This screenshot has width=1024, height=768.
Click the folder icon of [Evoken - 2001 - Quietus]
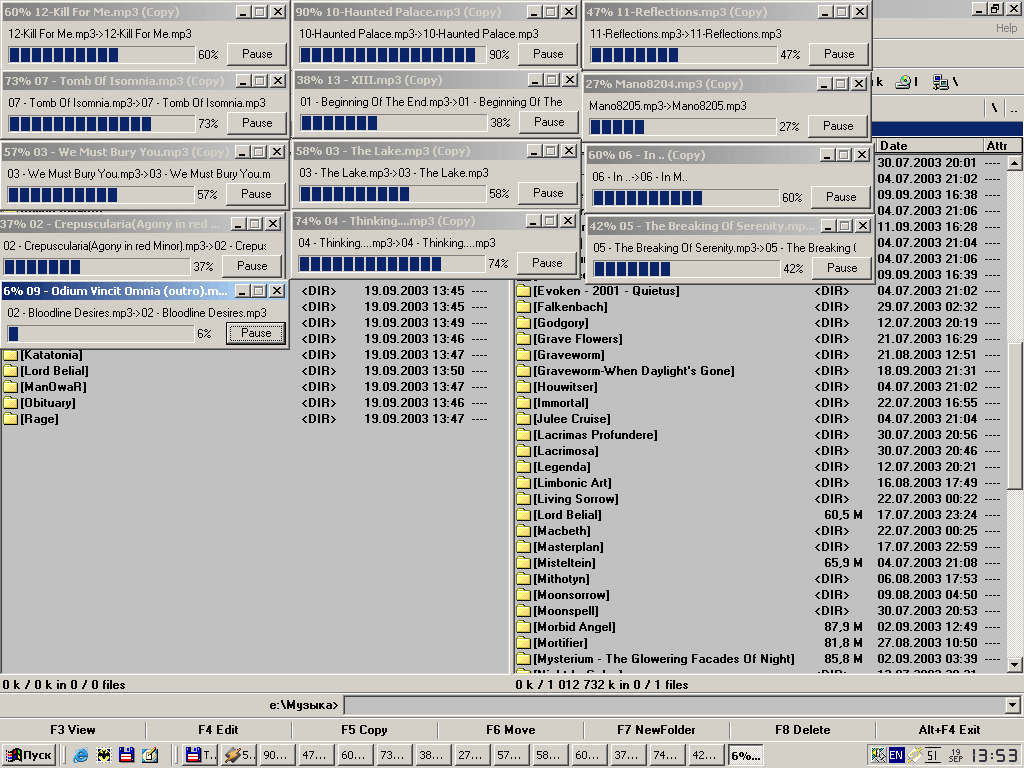tap(523, 291)
